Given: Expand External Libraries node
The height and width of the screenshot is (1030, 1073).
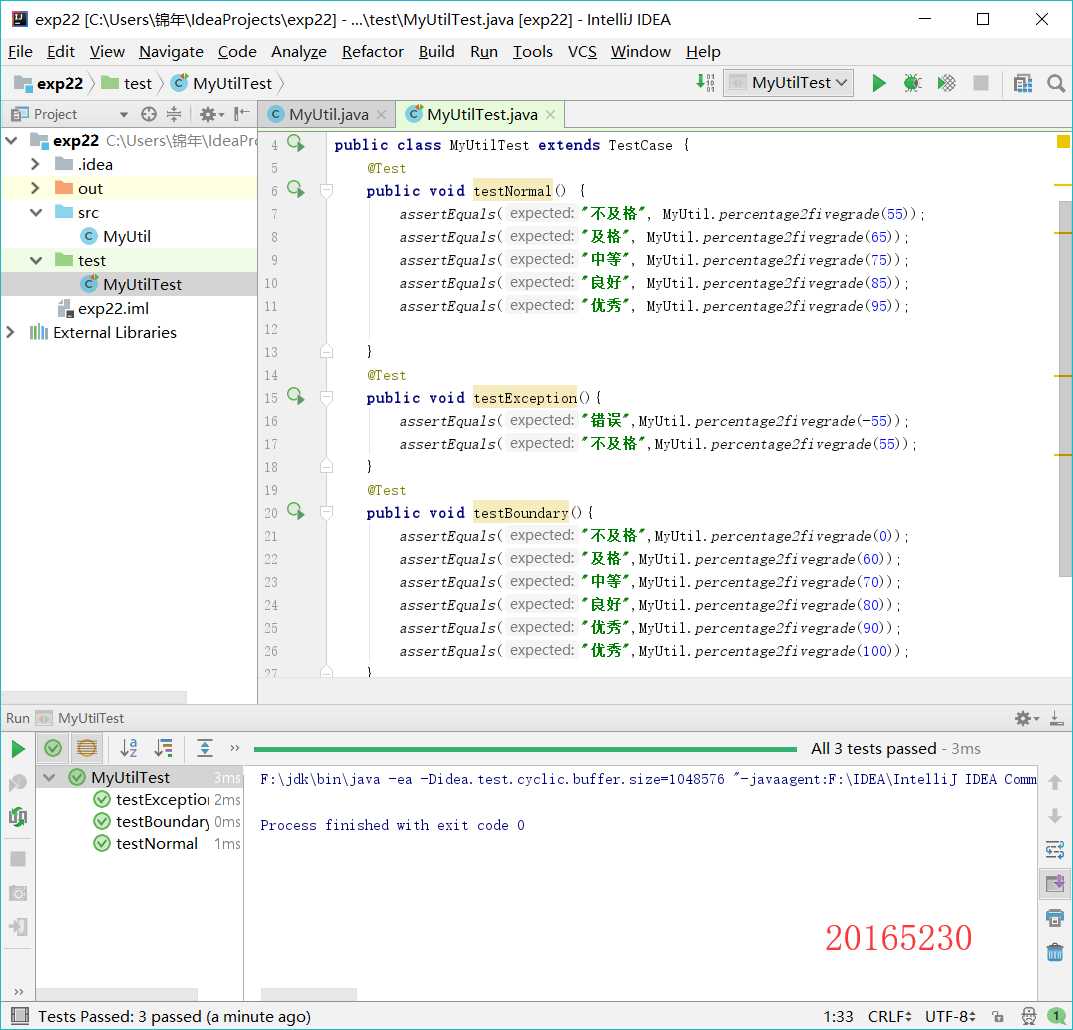Looking at the screenshot, I should (11, 332).
